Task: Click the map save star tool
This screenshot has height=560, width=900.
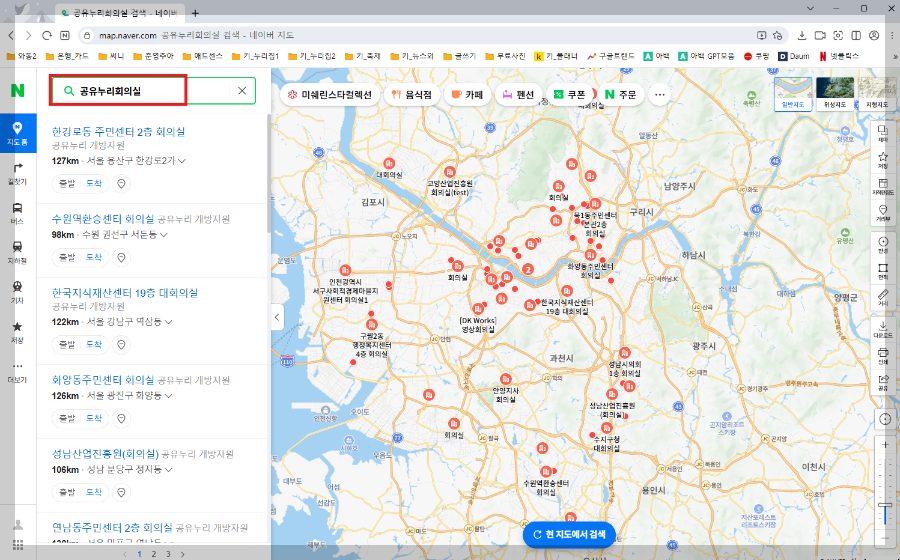Action: pos(883,160)
